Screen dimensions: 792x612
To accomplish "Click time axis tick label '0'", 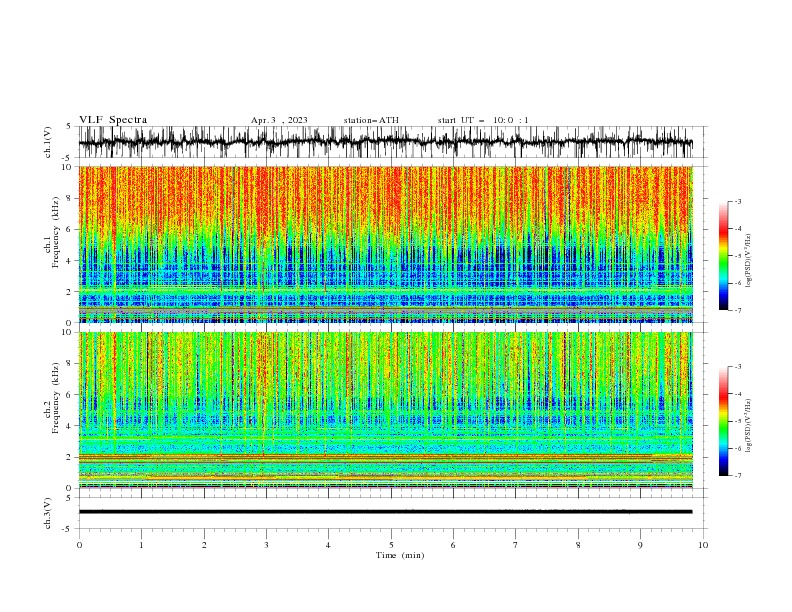I will pyautogui.click(x=79, y=545).
